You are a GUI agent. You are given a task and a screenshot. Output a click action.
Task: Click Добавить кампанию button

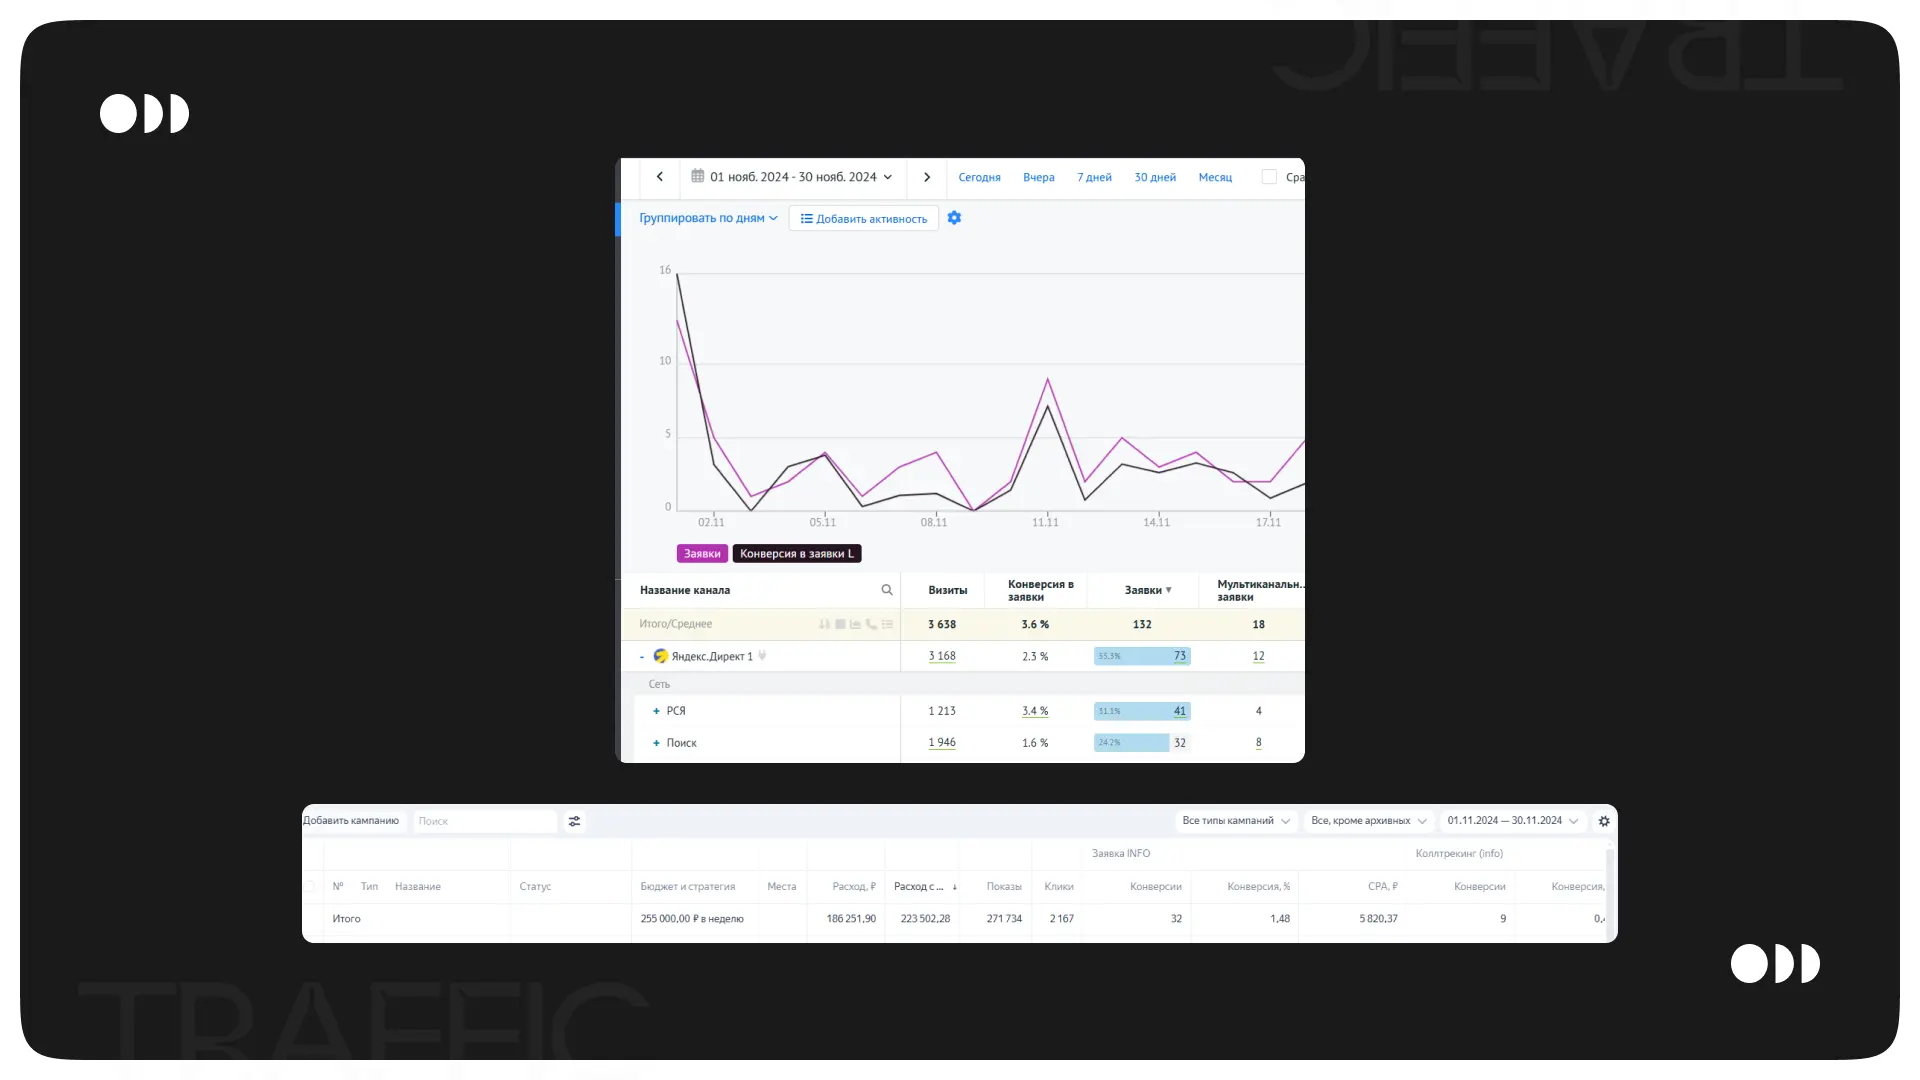(352, 821)
